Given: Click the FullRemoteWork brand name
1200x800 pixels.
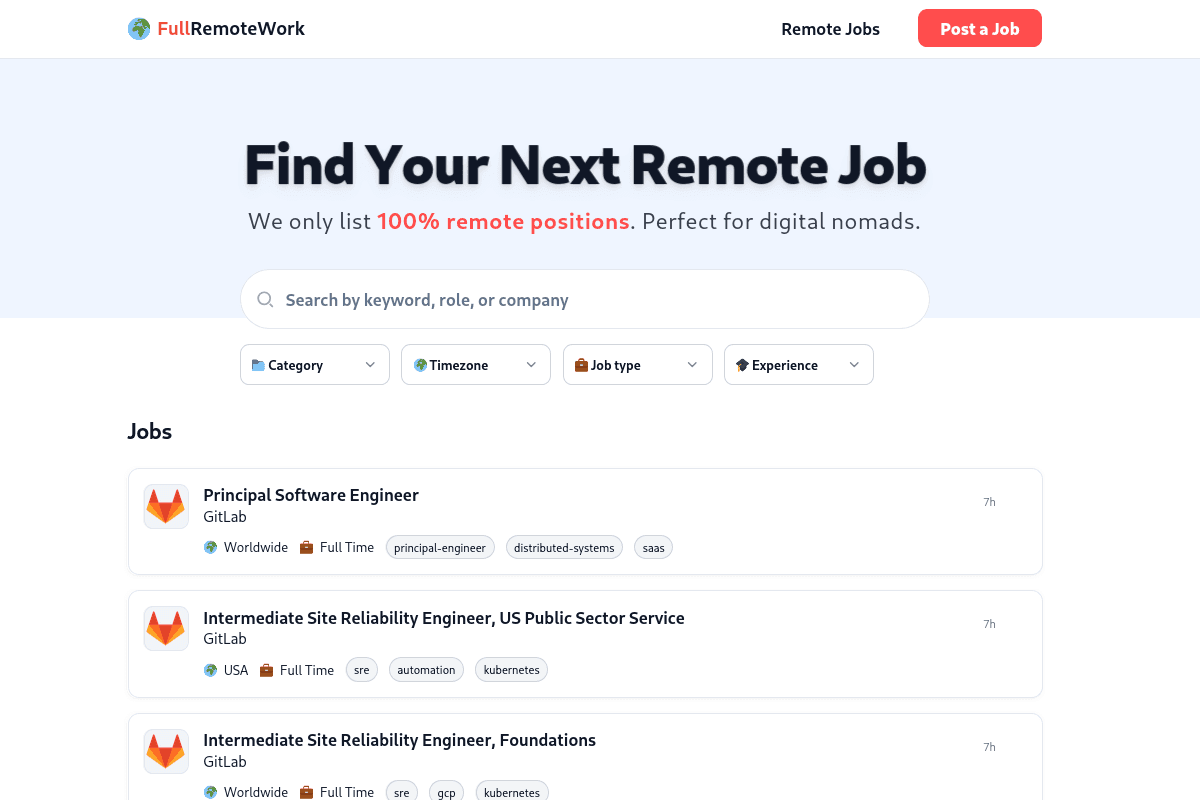Looking at the screenshot, I should tap(230, 28).
